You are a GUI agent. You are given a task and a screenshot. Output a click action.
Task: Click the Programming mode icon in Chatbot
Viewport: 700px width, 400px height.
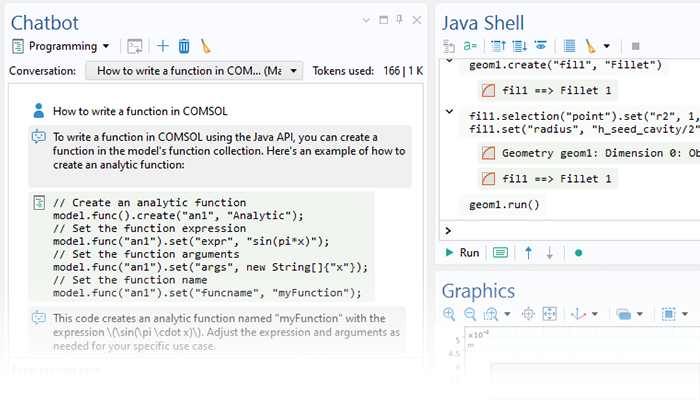point(18,46)
